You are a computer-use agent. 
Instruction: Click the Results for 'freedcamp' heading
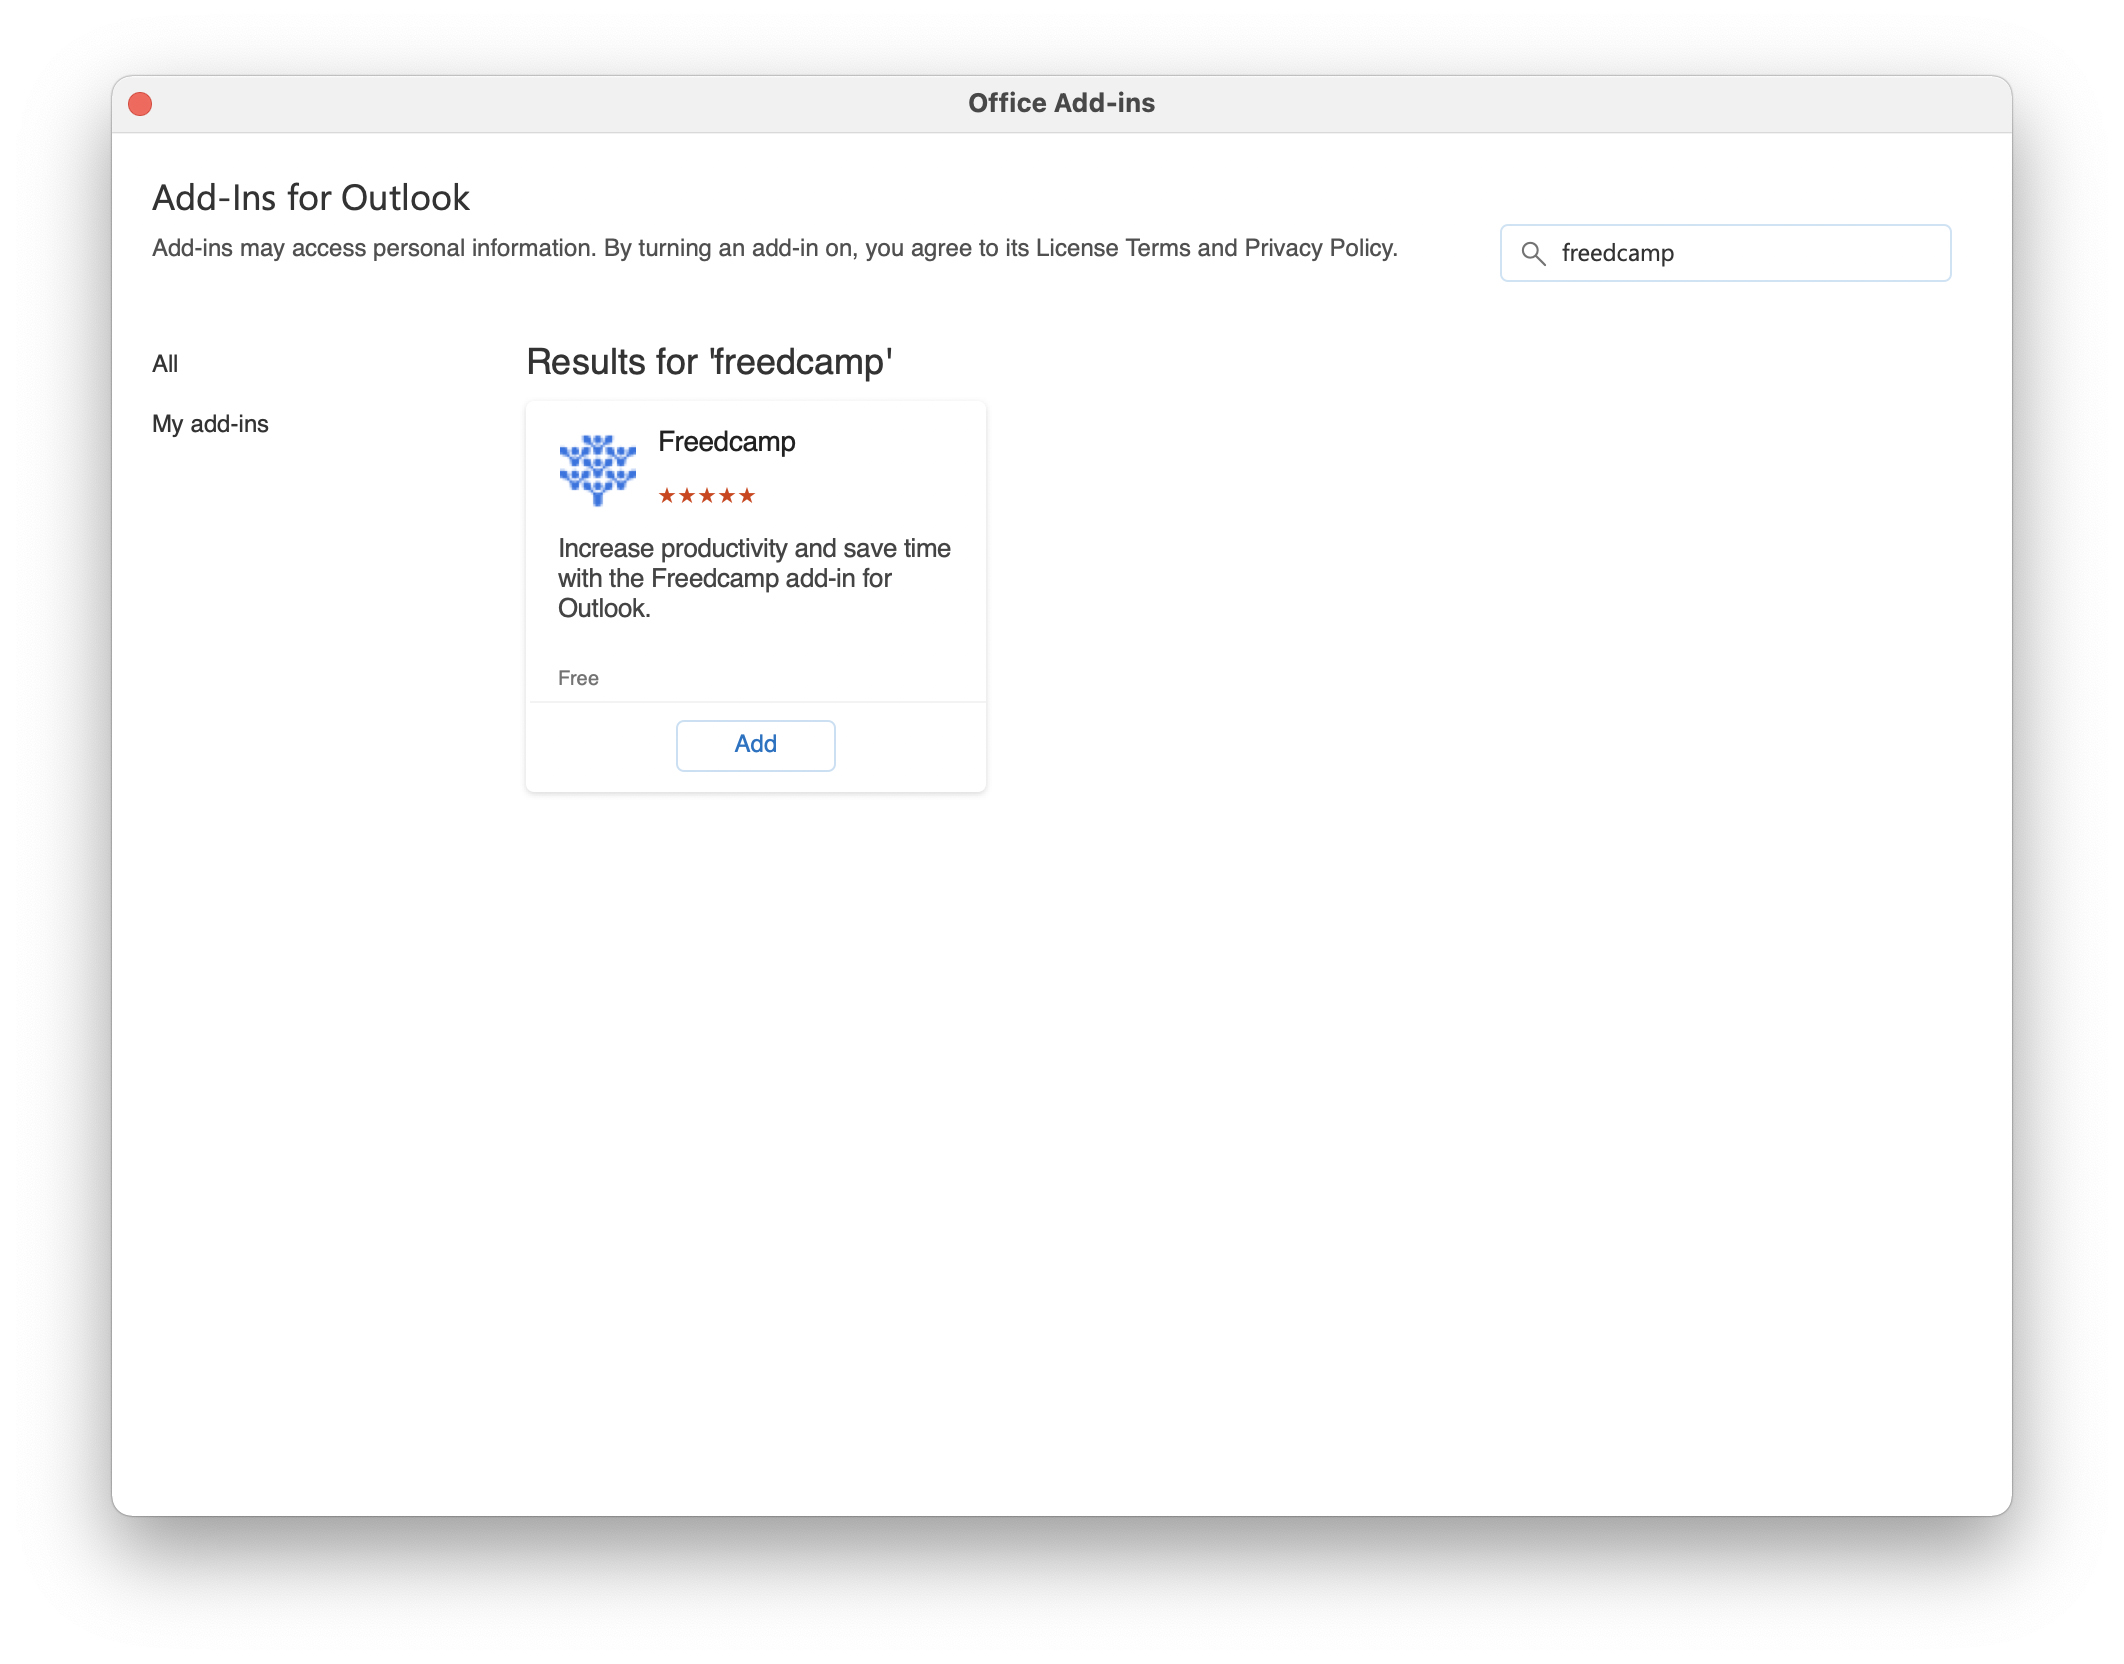pyautogui.click(x=709, y=362)
